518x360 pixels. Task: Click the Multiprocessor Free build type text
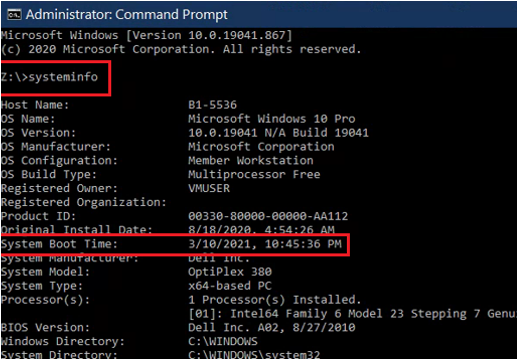[254, 175]
